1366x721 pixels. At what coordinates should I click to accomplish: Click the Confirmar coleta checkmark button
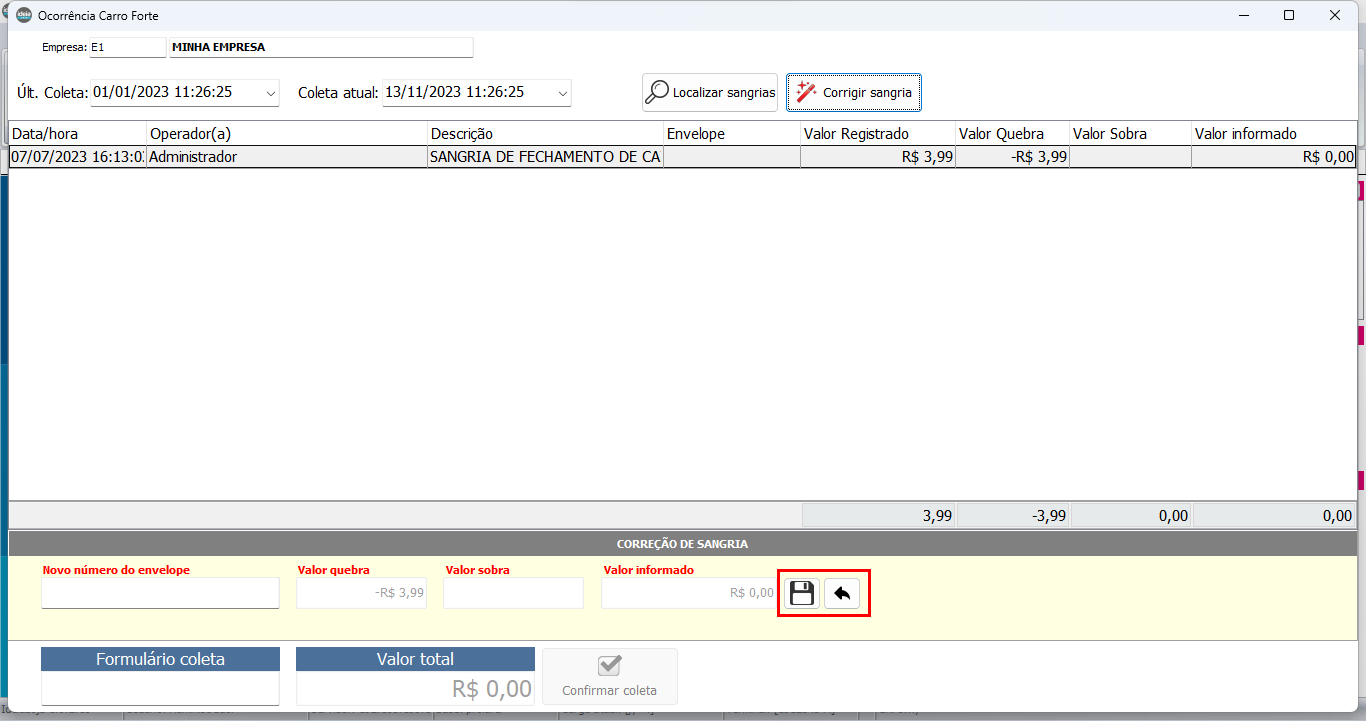tap(609, 677)
